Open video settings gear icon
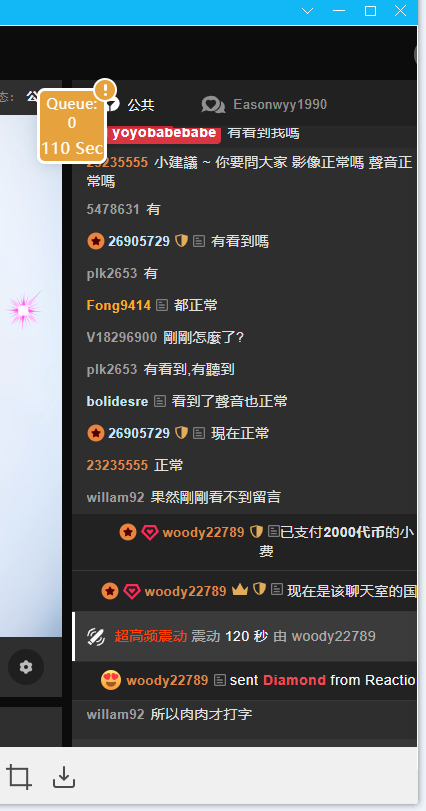 point(26,667)
